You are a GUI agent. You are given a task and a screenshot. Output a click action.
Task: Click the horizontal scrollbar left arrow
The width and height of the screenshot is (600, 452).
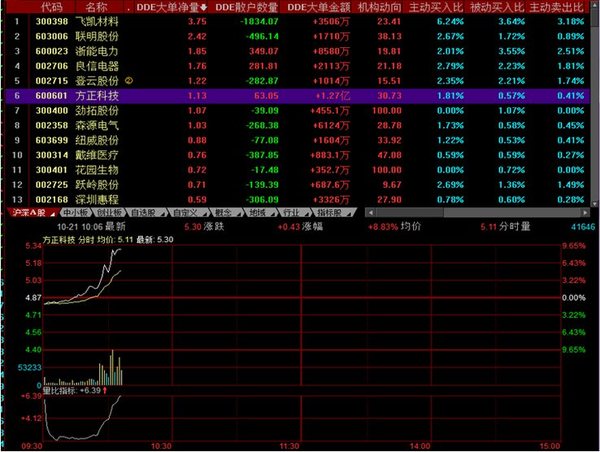370,212
